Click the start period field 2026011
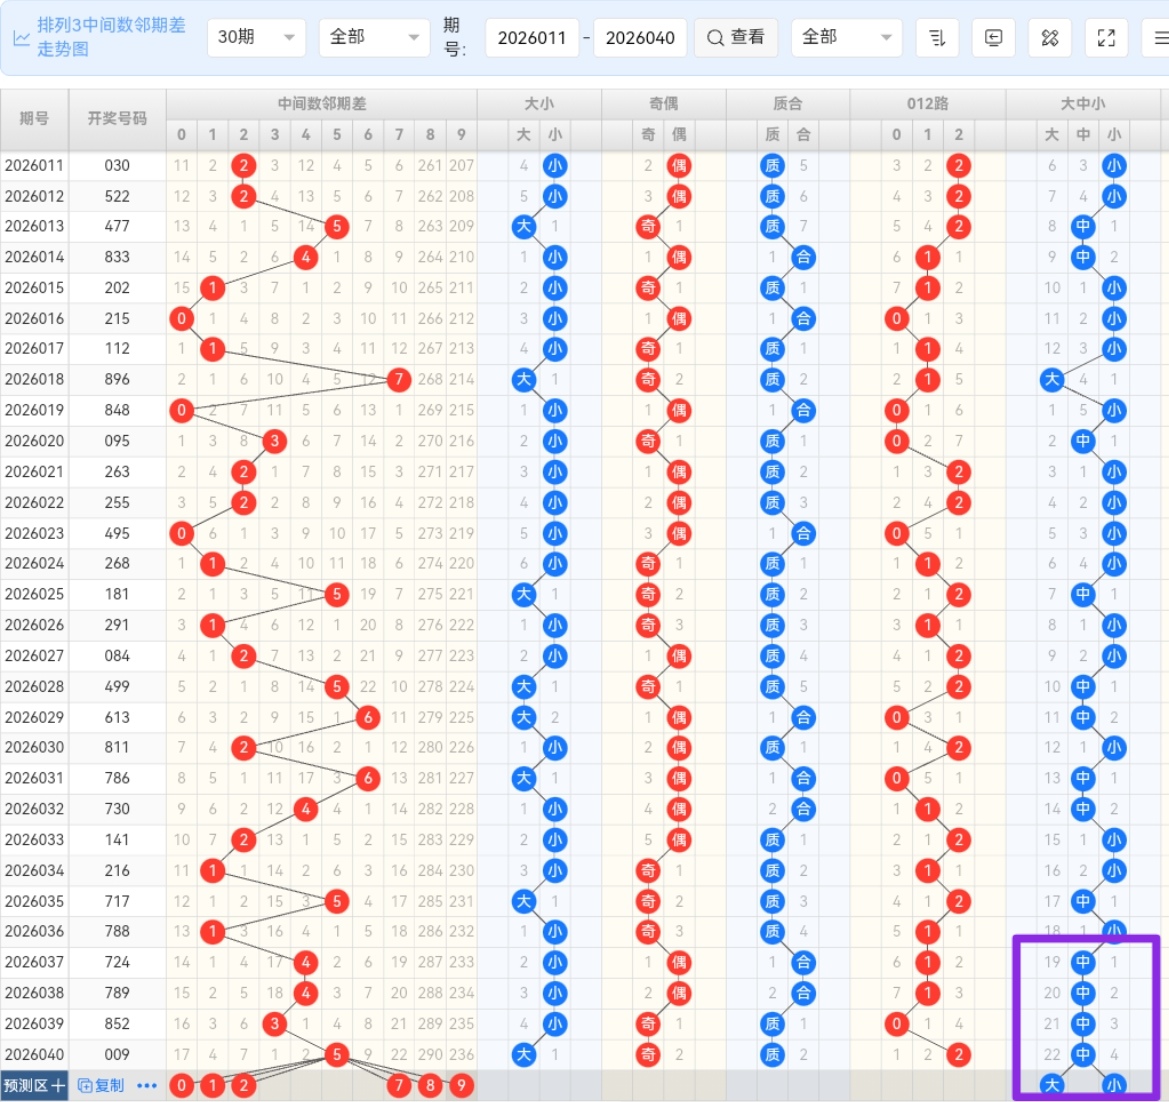1169x1102 pixels. pyautogui.click(x=532, y=38)
